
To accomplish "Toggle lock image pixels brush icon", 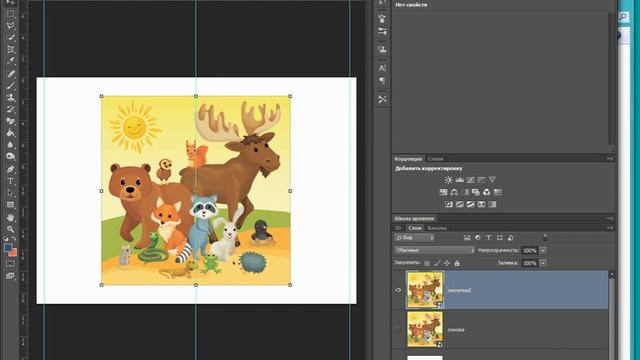I will 437,263.
